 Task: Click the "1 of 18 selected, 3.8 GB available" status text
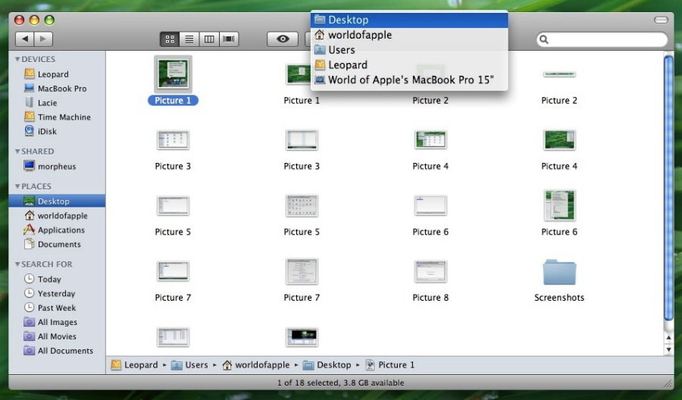coord(341,383)
